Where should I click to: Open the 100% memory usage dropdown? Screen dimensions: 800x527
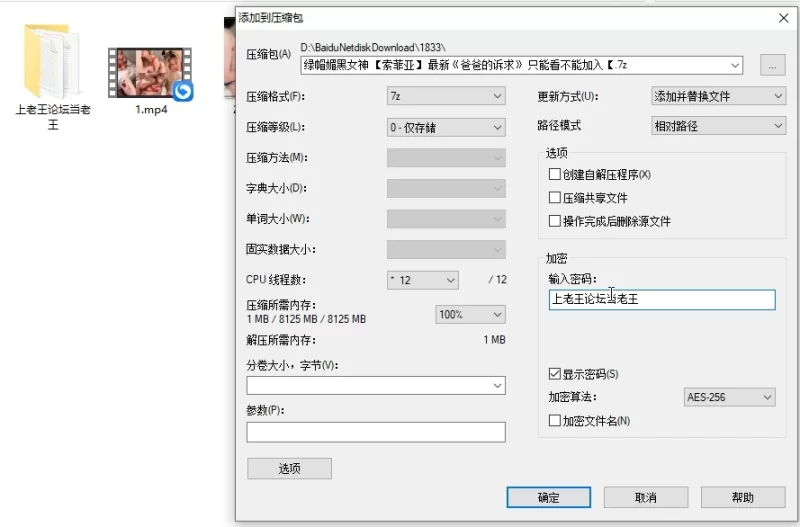[x=470, y=314]
